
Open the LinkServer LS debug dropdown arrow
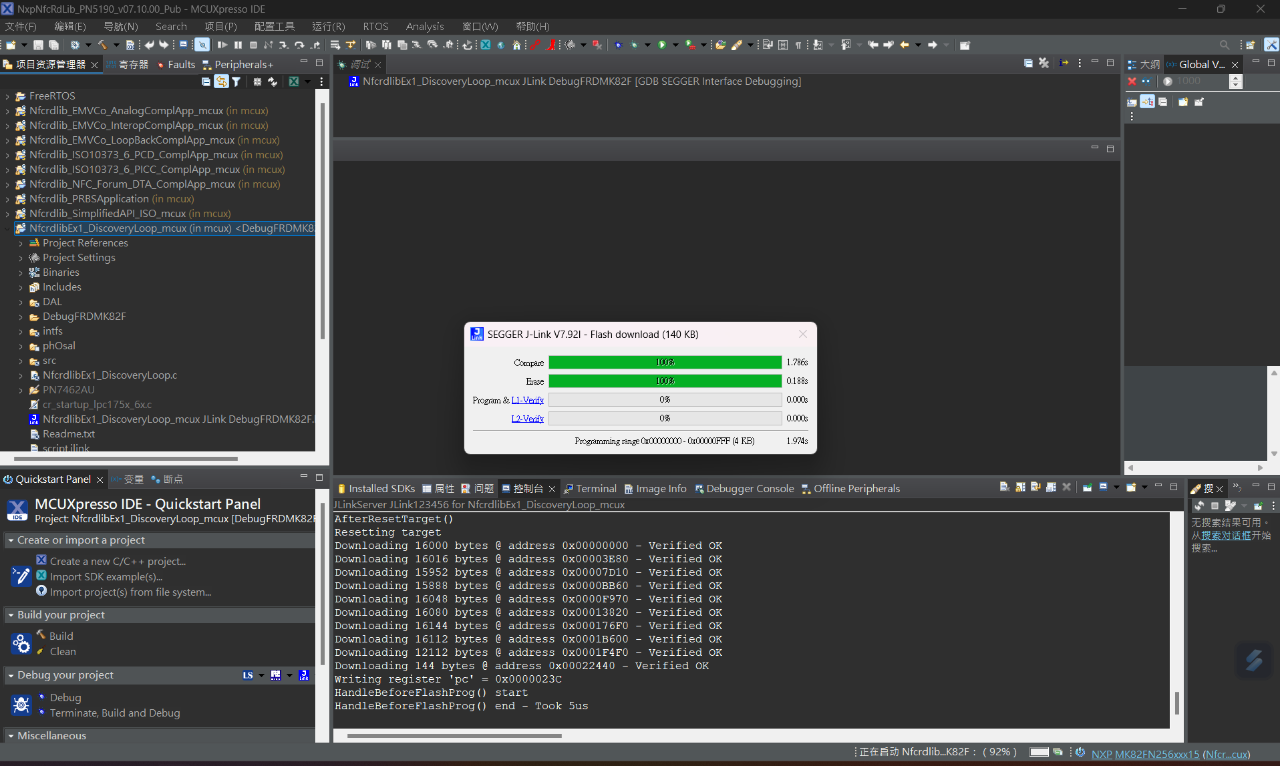pyautogui.click(x=261, y=676)
